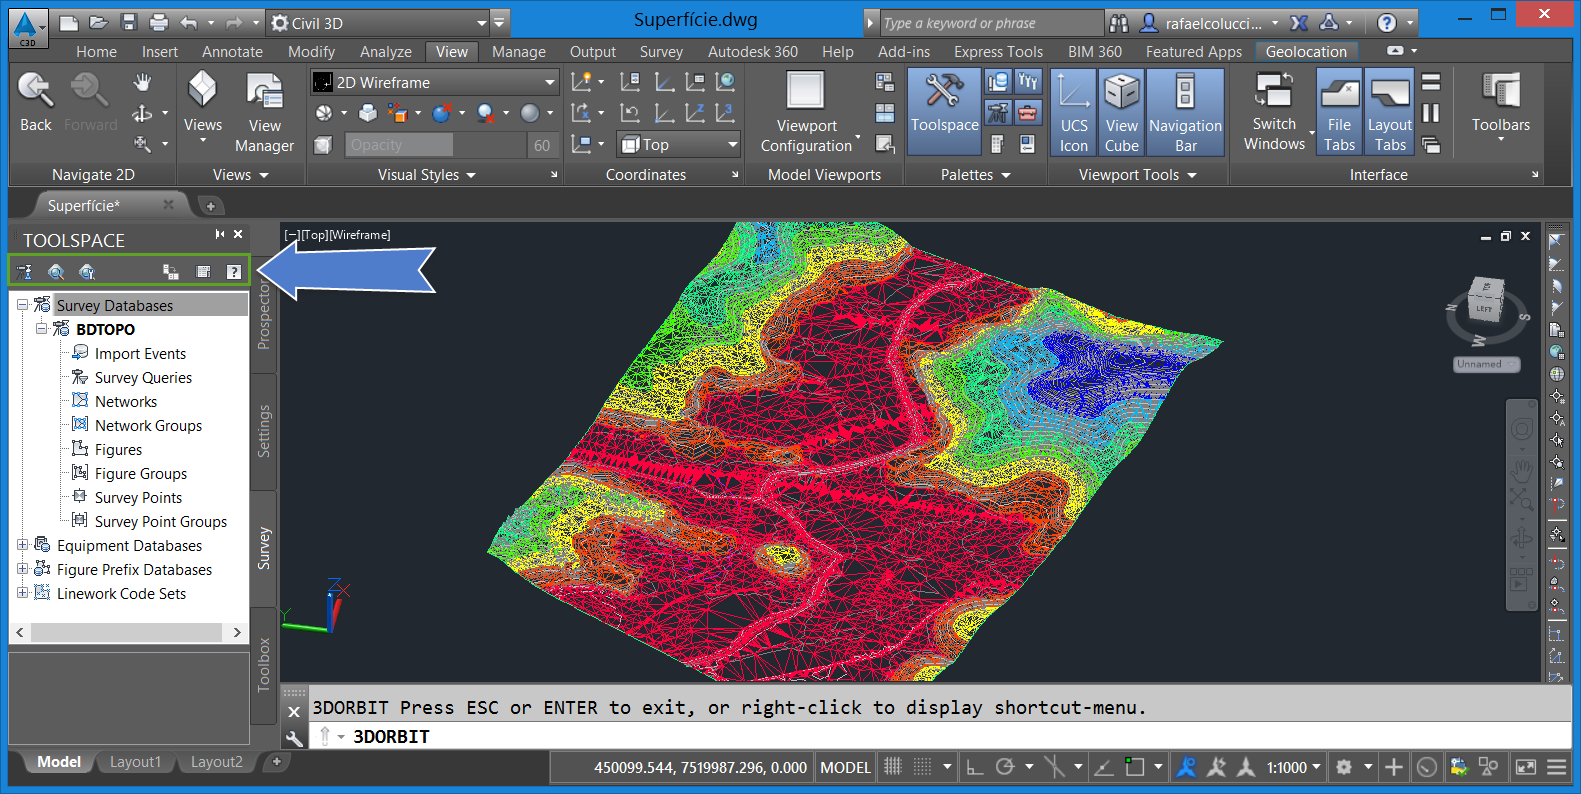Click customization wrench icon on command line
The width and height of the screenshot is (1581, 794).
coord(294,739)
